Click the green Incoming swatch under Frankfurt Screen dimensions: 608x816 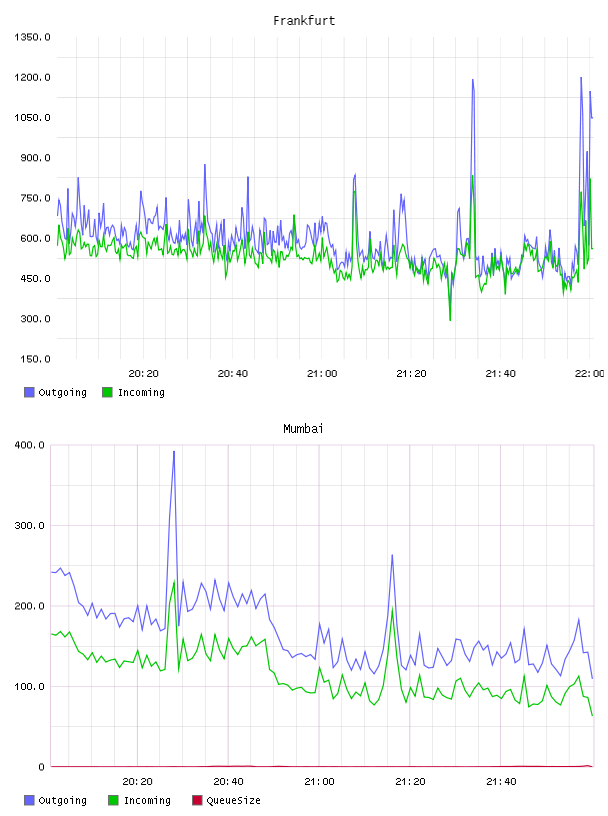(x=107, y=392)
